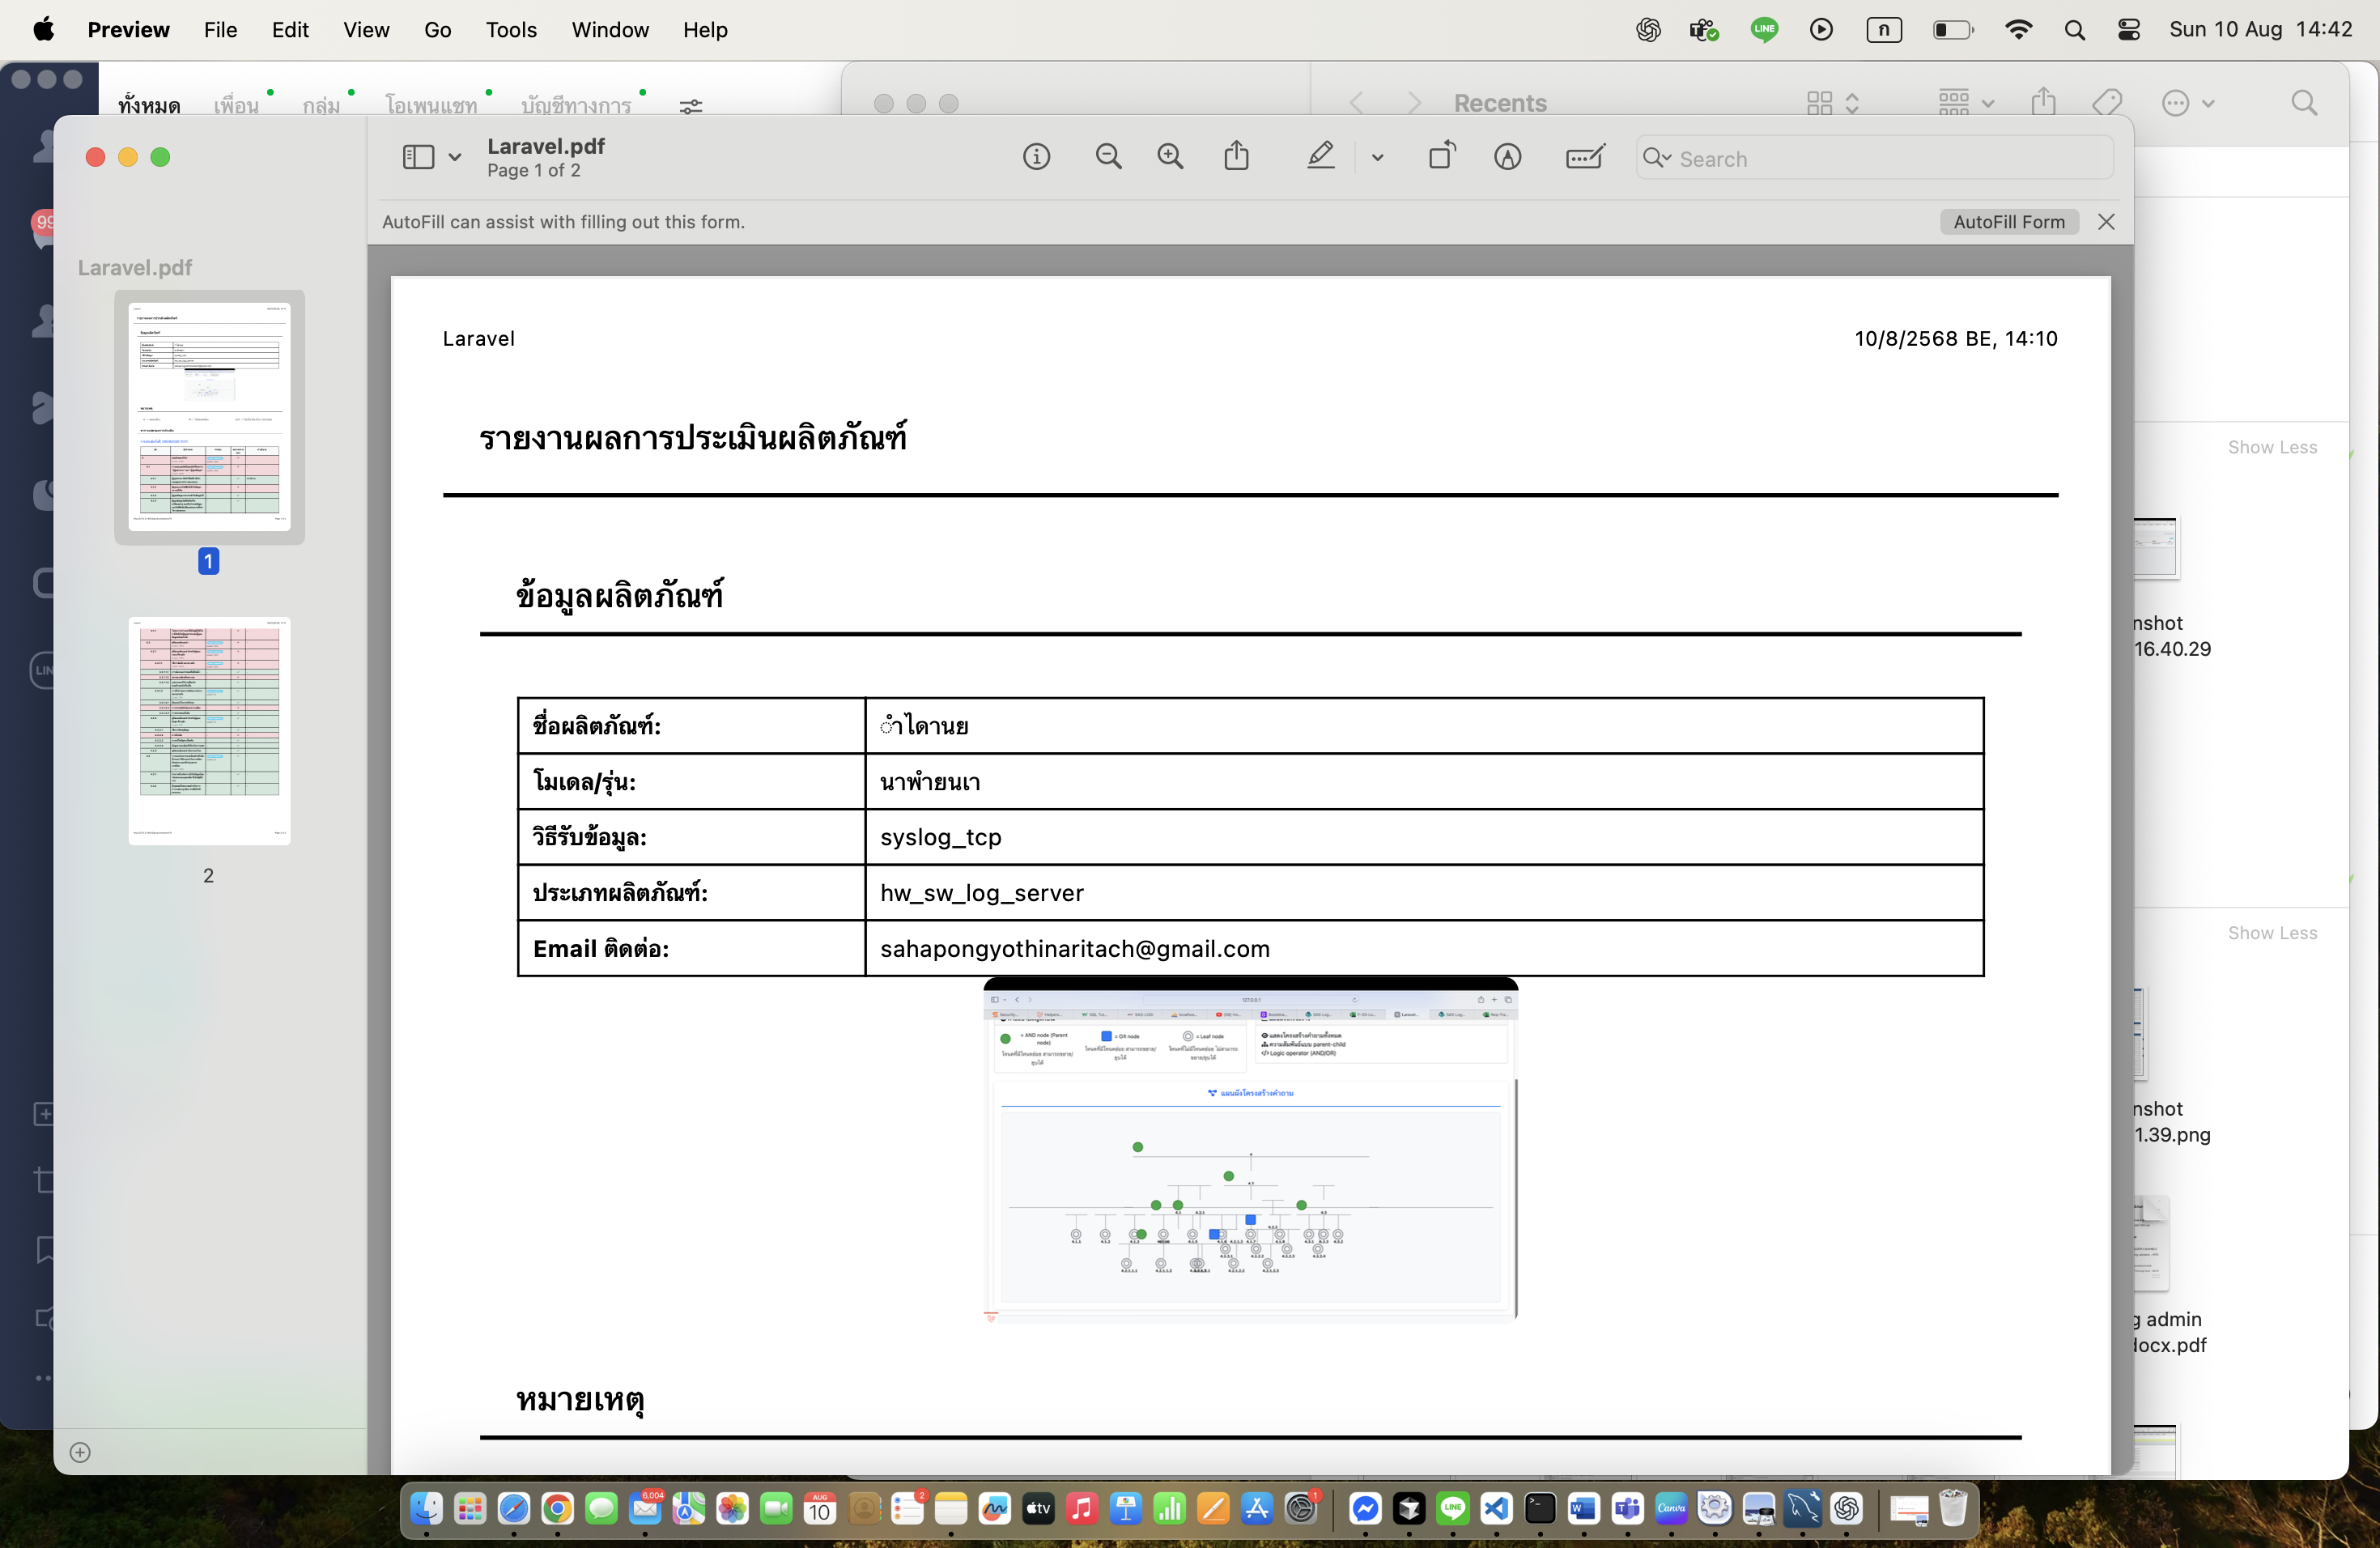Click the add page plus button
Screen dimensions: 2380x1548
click(80, 1452)
